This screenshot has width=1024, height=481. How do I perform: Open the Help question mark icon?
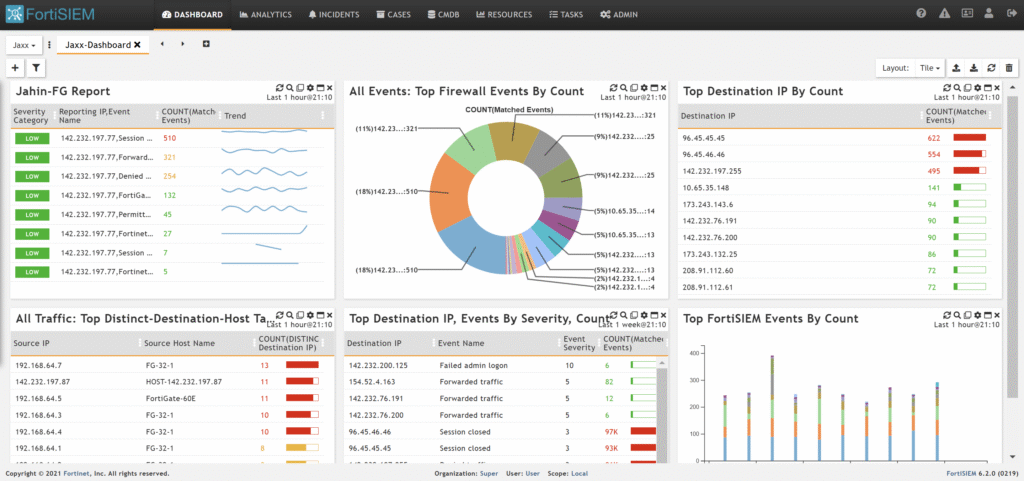pyautogui.click(x=921, y=14)
